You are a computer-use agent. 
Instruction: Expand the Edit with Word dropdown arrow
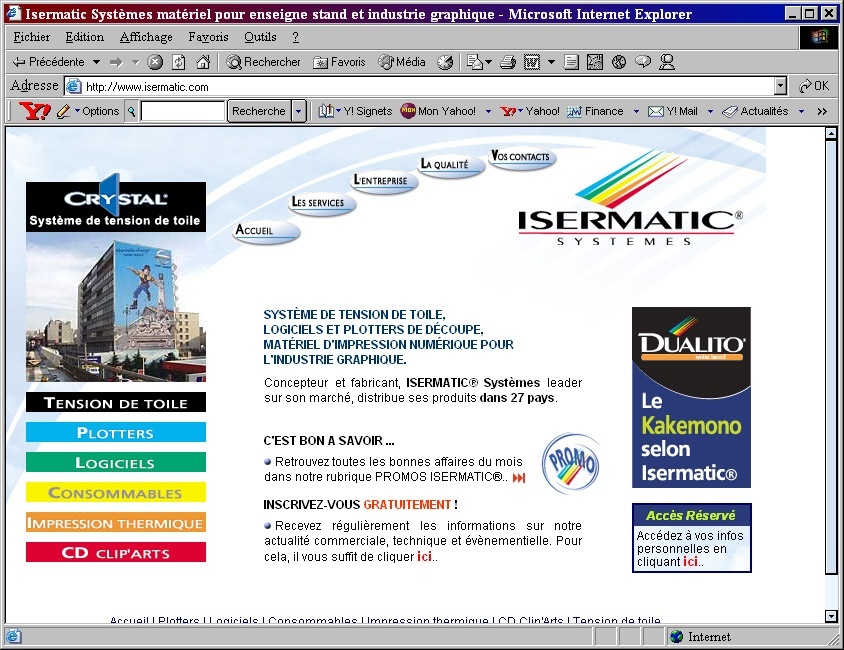(x=551, y=62)
